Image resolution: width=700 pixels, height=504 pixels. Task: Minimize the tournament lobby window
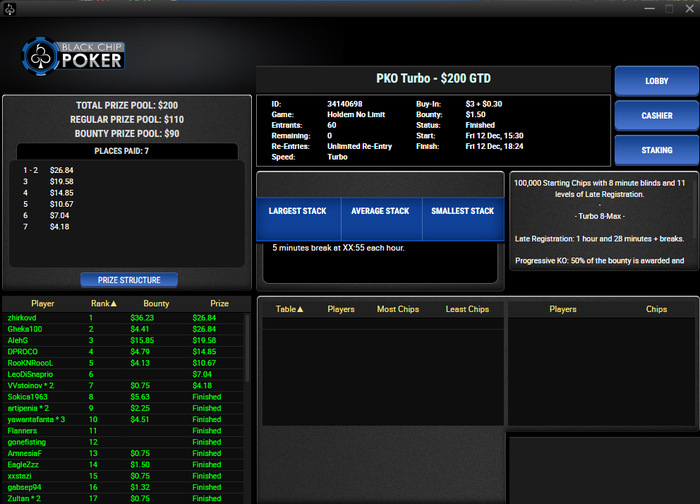649,8
